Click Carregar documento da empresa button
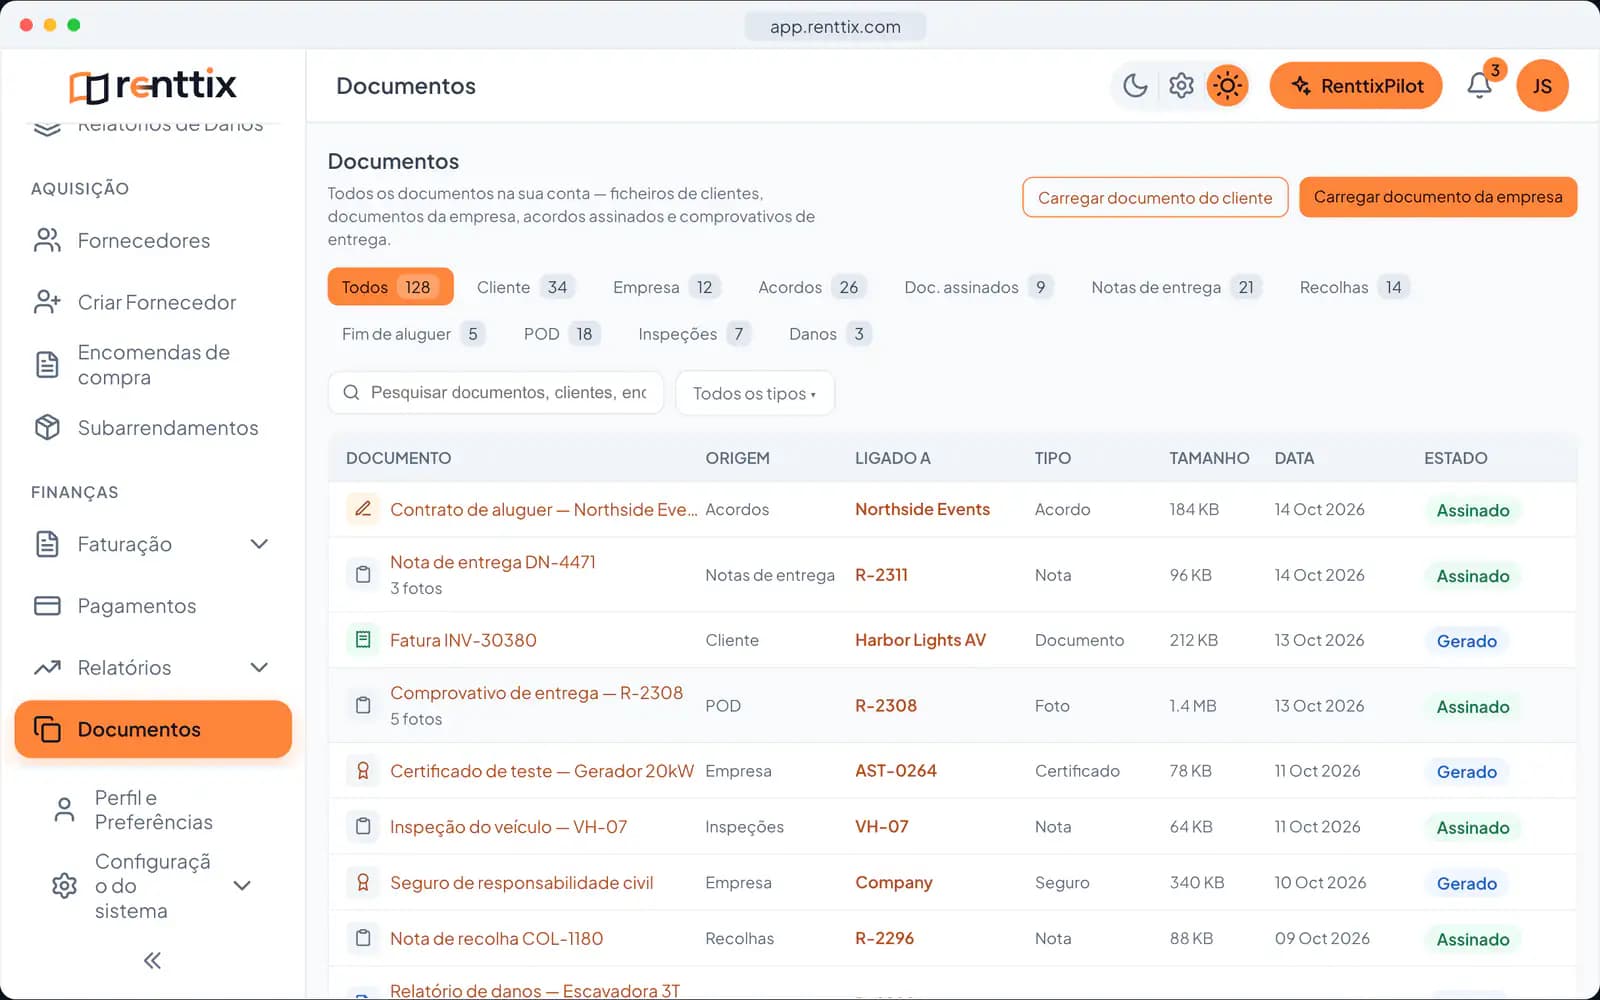Screen dimensions: 1600x1000 click(x=1438, y=197)
